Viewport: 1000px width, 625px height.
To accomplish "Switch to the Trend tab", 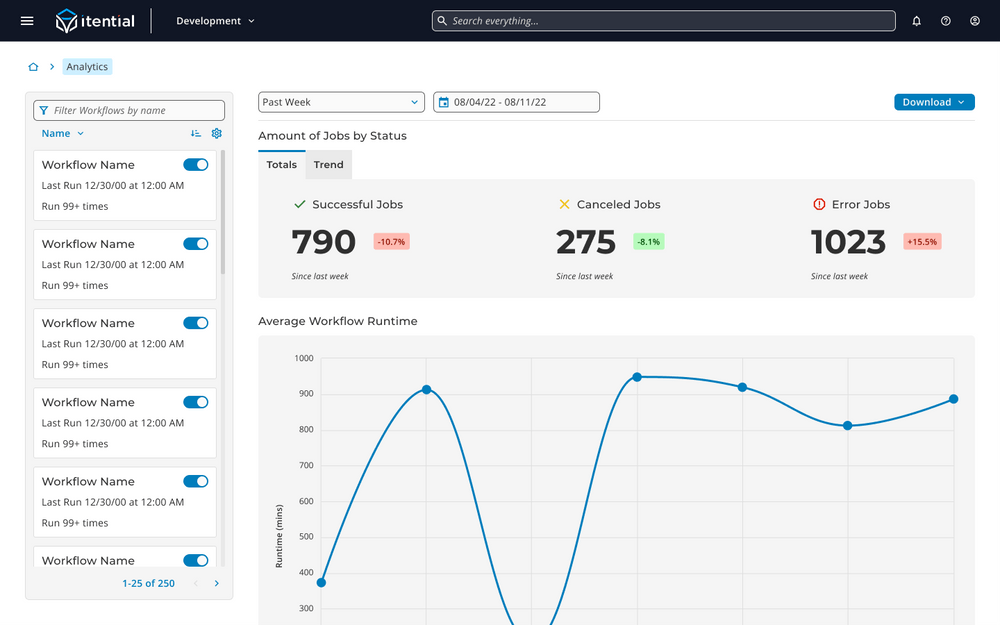I will coord(328,165).
